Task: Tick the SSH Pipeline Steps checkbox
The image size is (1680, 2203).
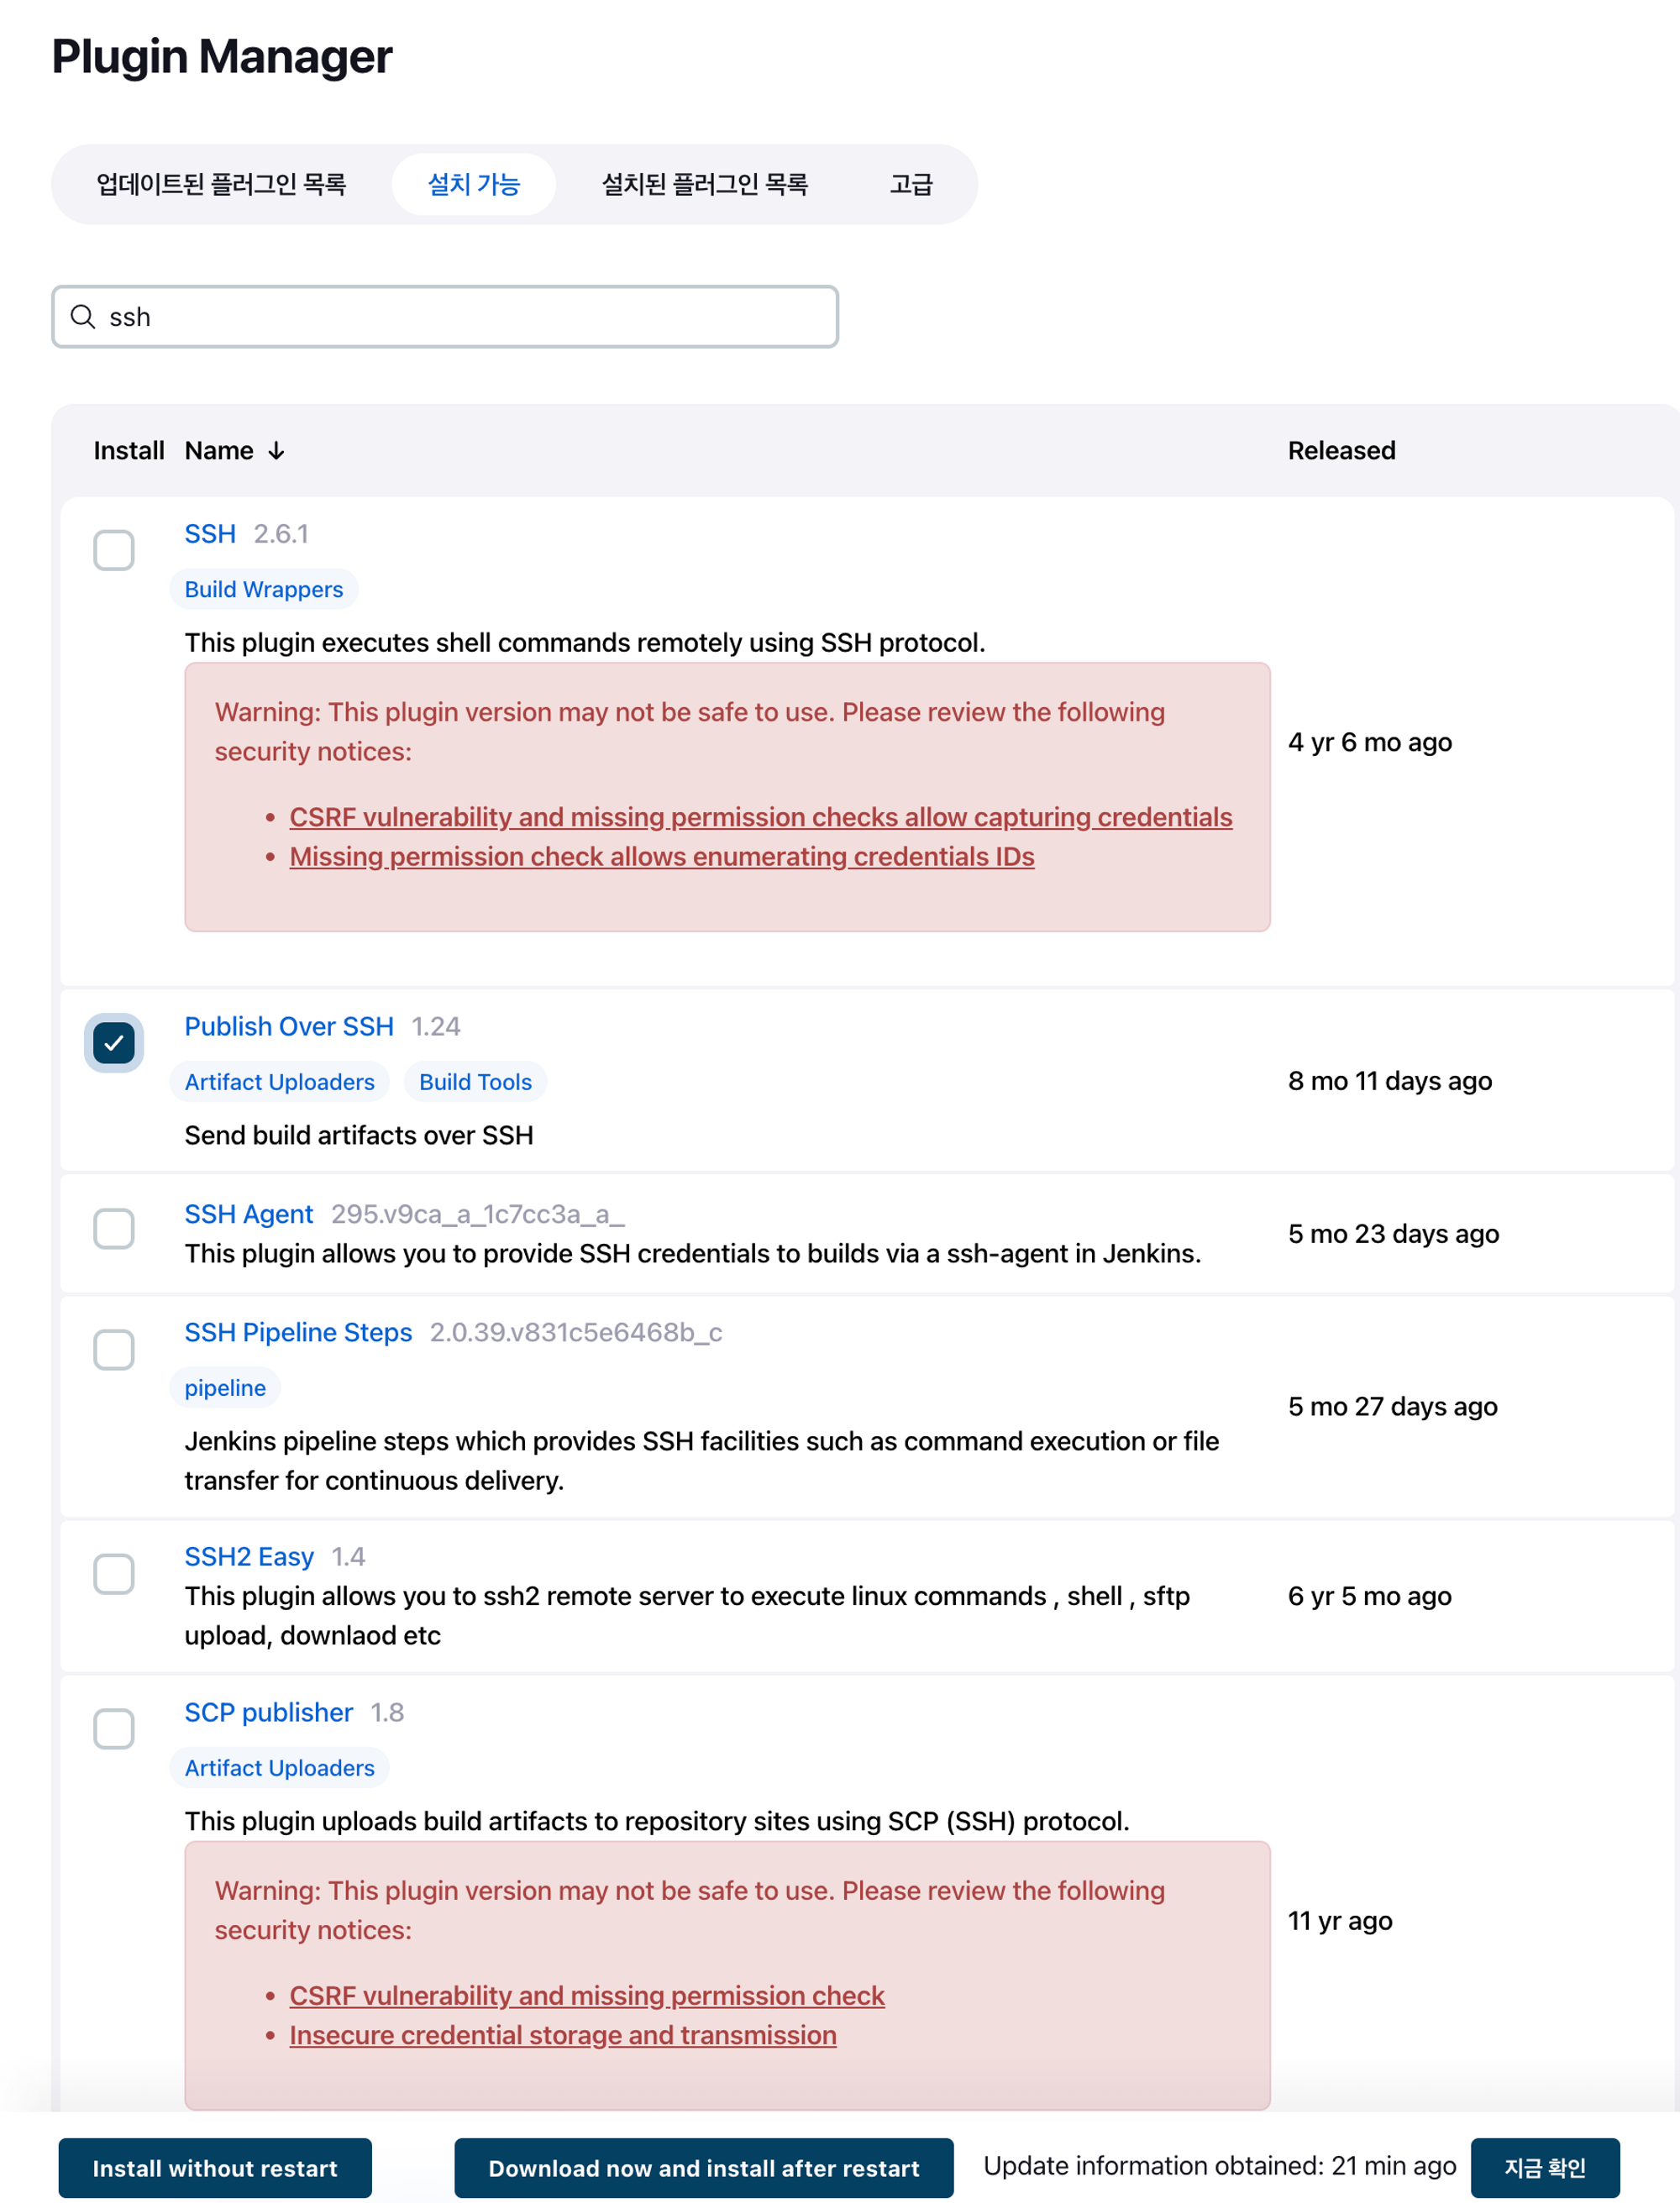Action: (114, 1350)
